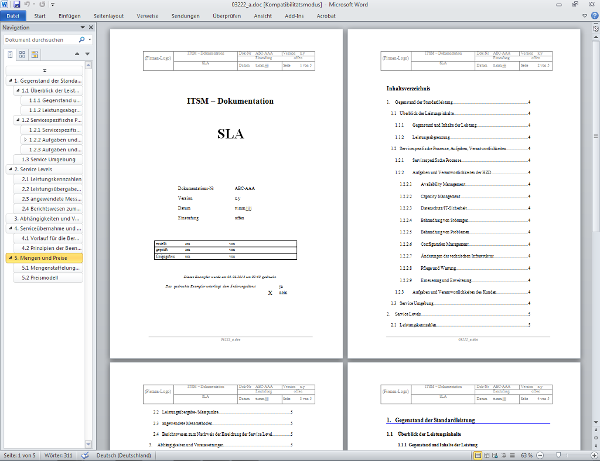Show search results view in Navigation pane

tap(32, 54)
